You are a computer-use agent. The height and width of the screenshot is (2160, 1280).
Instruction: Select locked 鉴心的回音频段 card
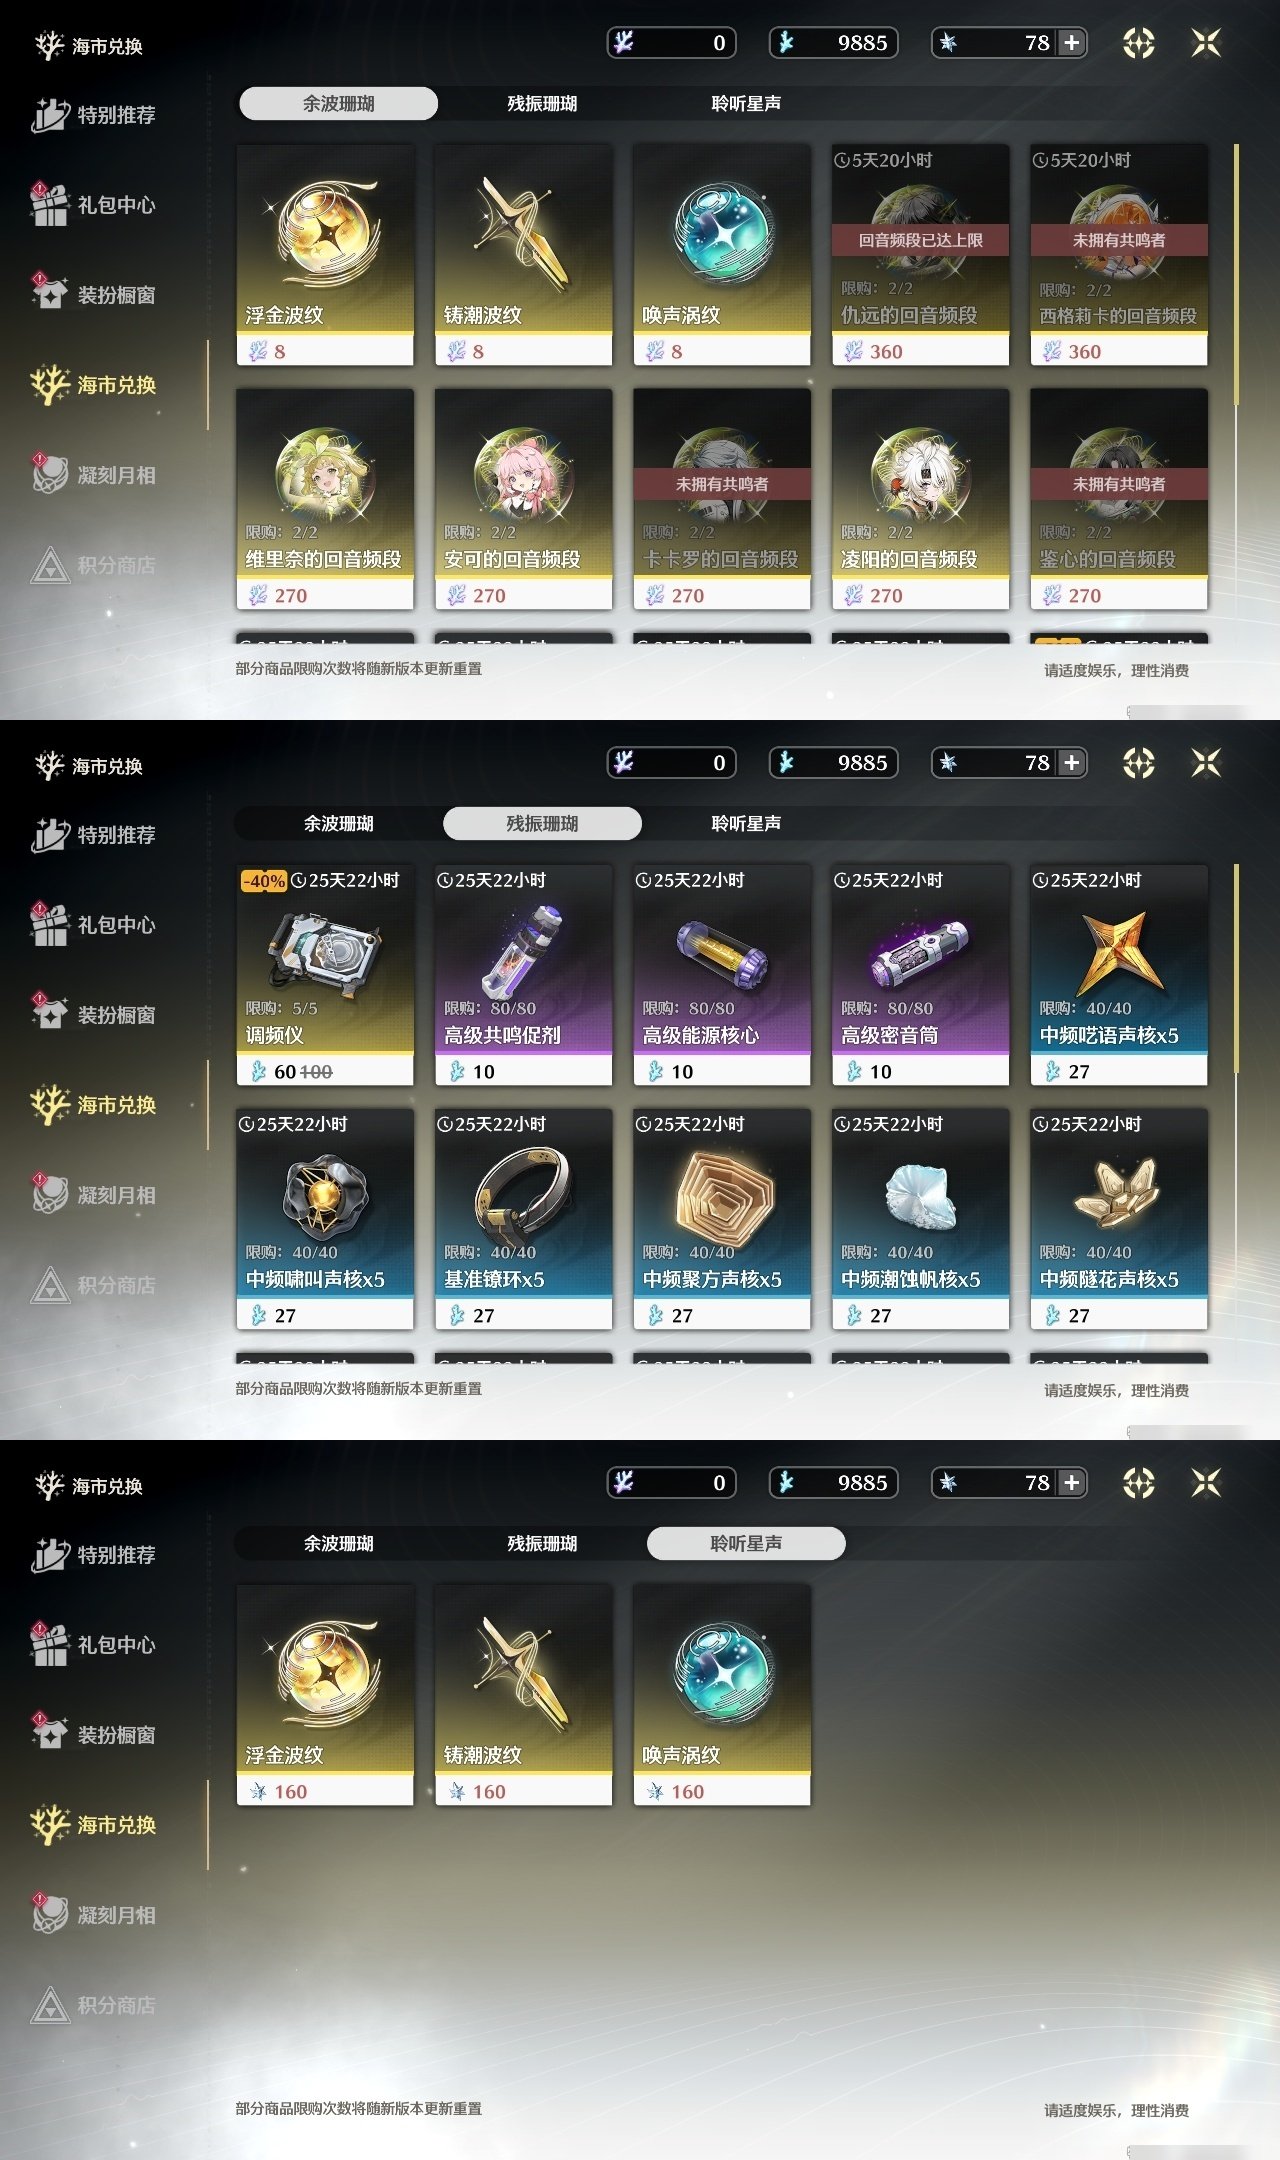click(x=1119, y=499)
